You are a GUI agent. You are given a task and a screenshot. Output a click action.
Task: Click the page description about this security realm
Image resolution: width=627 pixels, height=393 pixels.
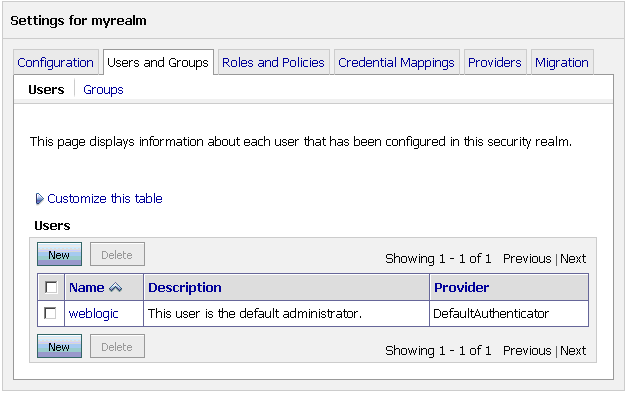(x=301, y=142)
